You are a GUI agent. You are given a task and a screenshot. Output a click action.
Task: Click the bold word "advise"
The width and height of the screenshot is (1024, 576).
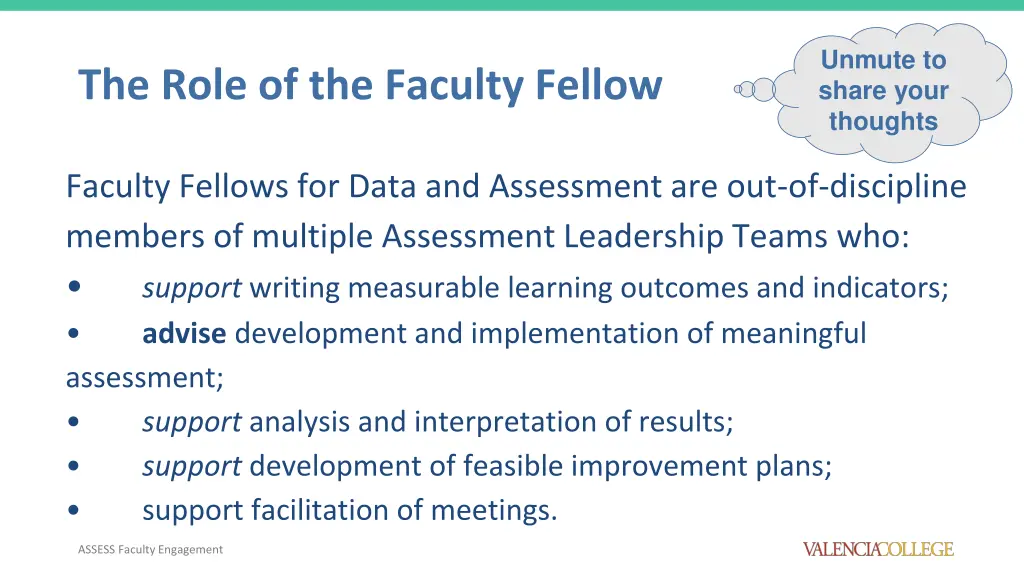click(x=184, y=334)
